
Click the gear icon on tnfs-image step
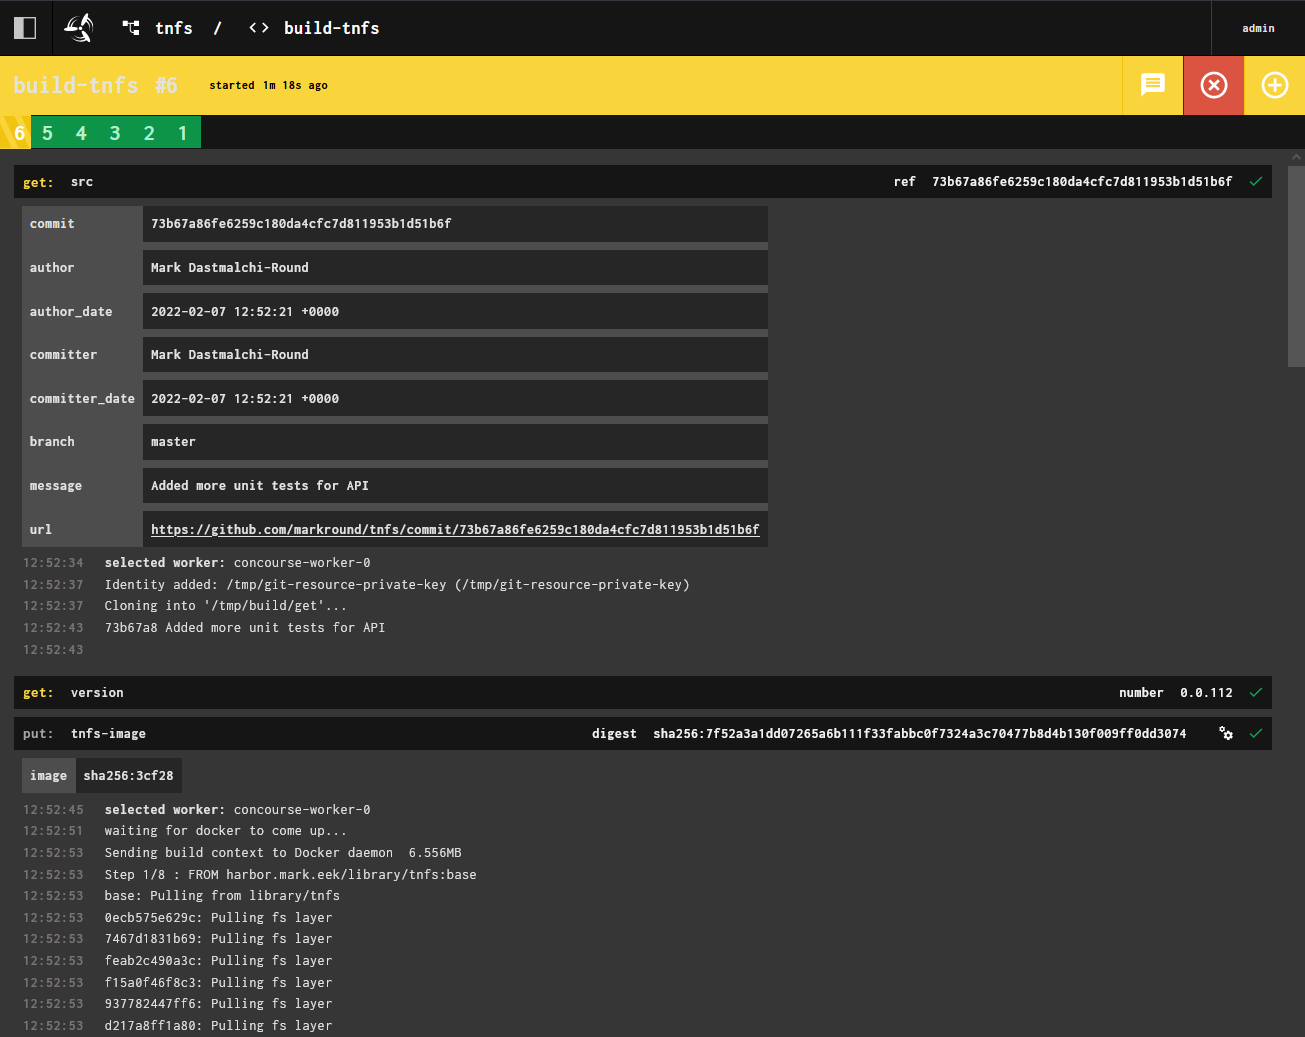tap(1226, 733)
